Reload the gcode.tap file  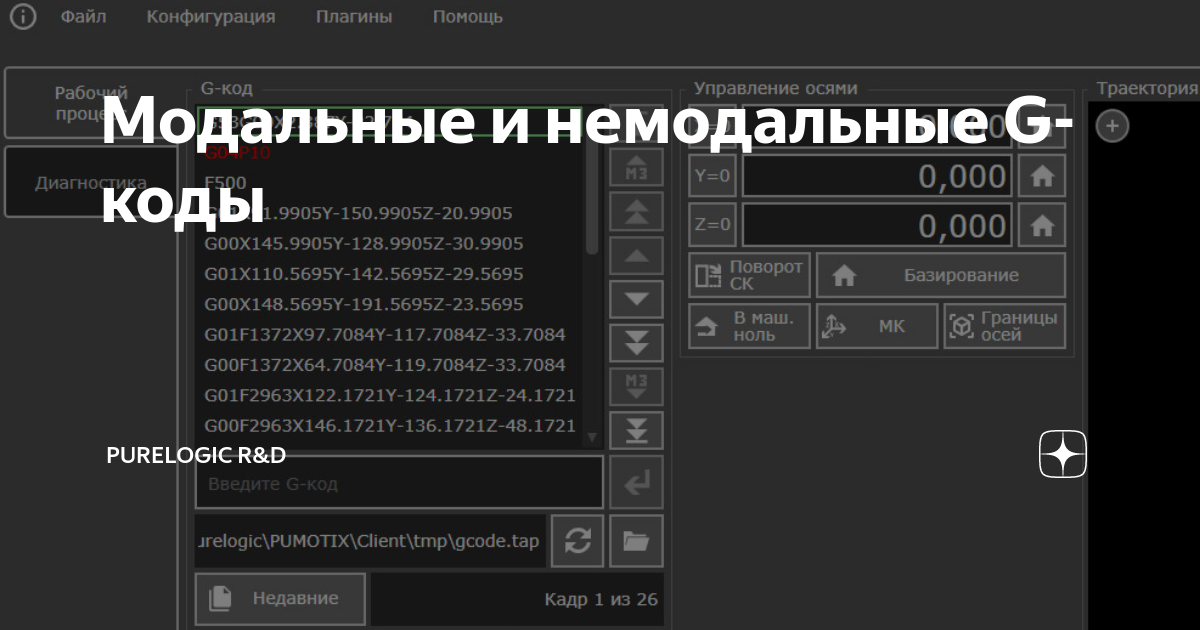tap(578, 541)
